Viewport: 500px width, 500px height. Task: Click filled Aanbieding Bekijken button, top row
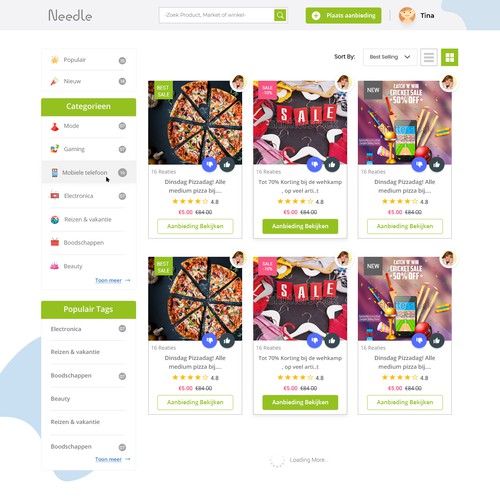(300, 226)
